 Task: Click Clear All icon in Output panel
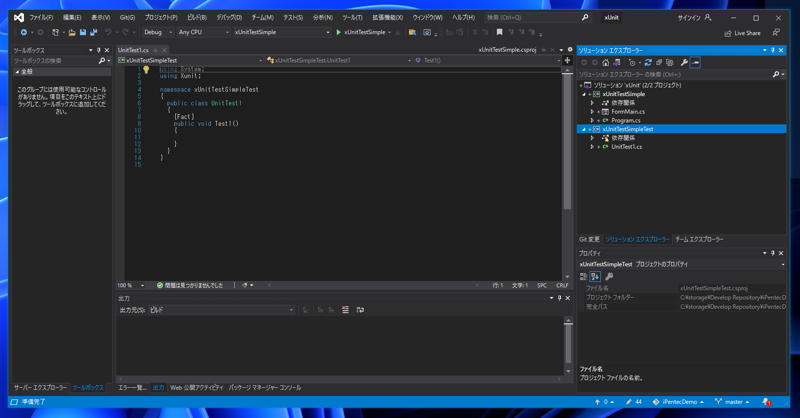pos(345,310)
